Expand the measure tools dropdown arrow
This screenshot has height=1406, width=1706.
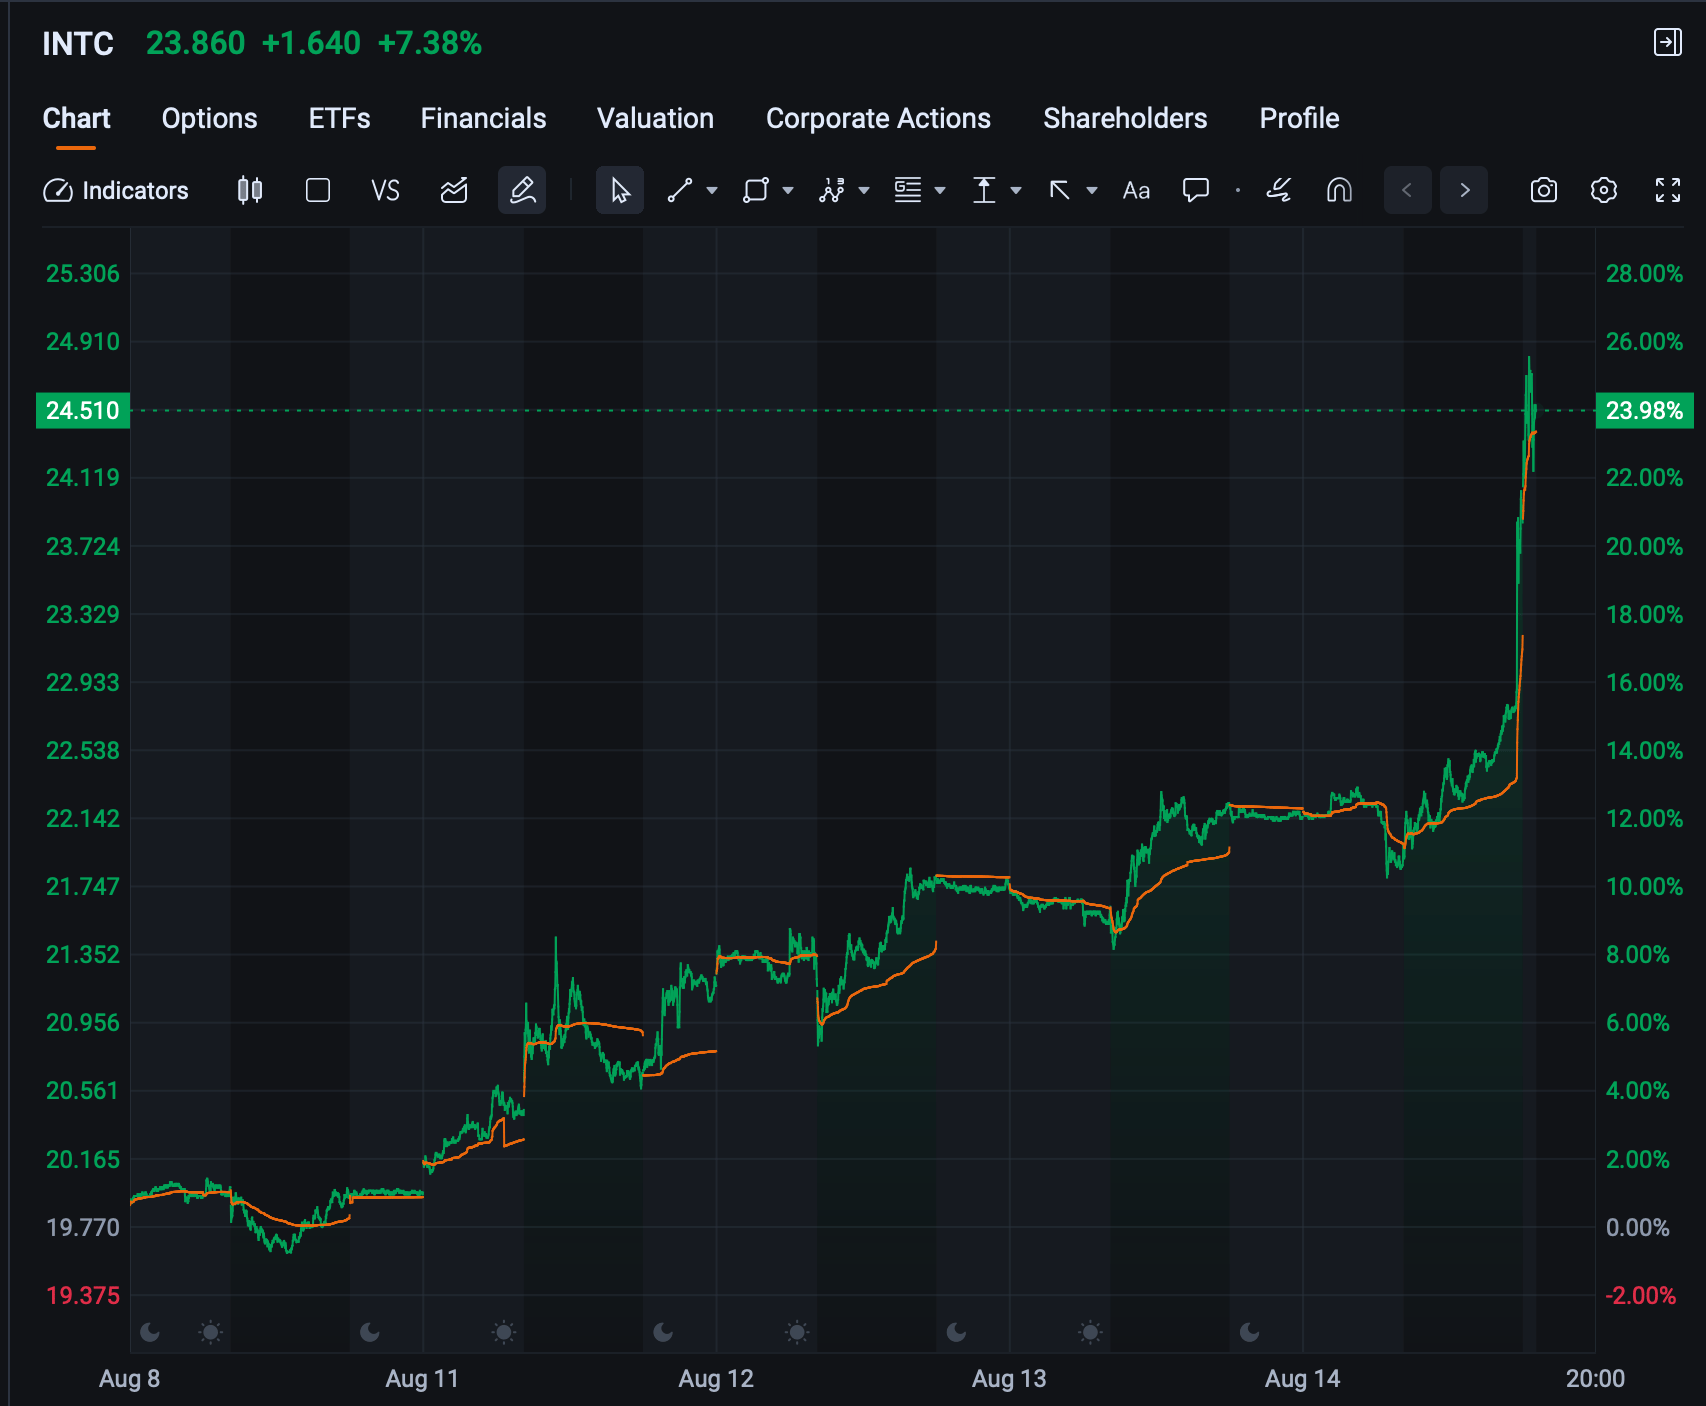click(1016, 190)
